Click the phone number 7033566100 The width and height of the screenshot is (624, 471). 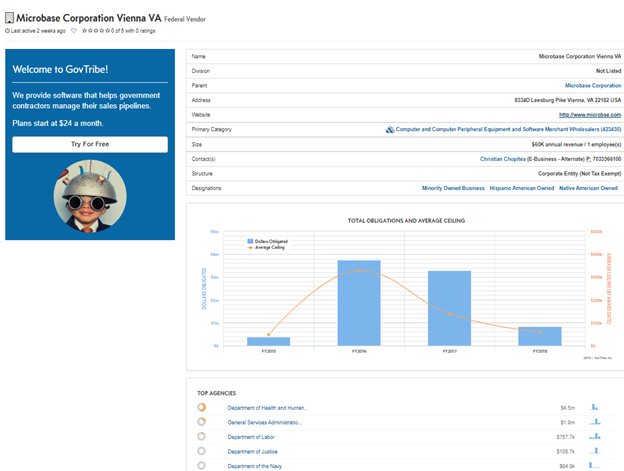click(607, 159)
